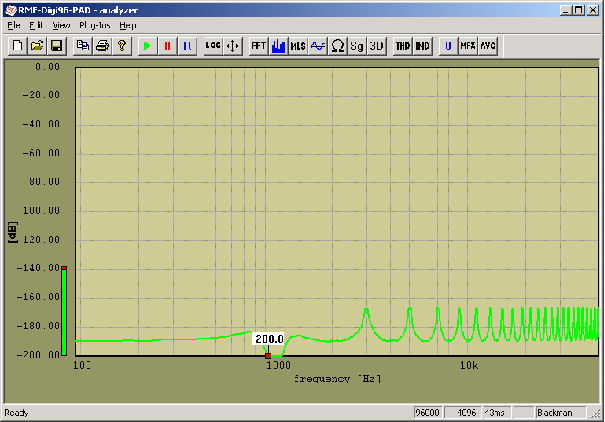This screenshot has width=605, height=422.
Task: Click the AVG averaging button
Action: point(487,46)
